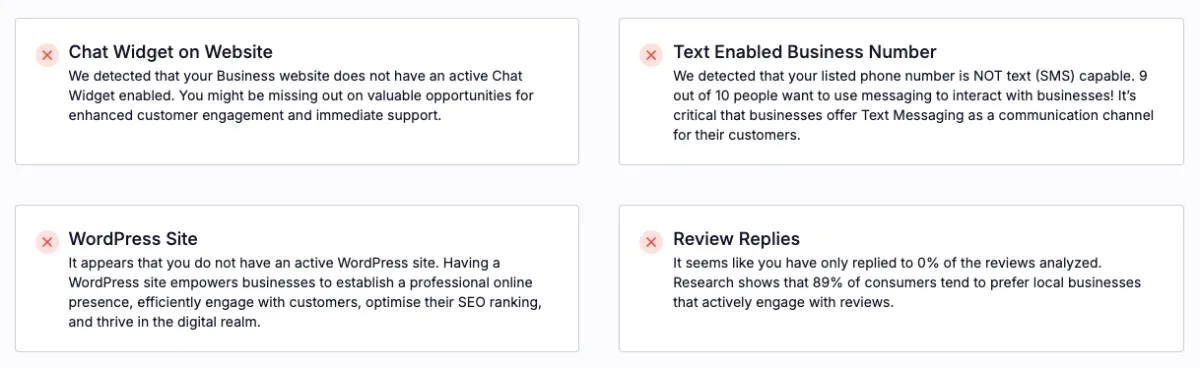Click the Chat Widget description paragraph
This screenshot has width=1200, height=368.
(301, 96)
